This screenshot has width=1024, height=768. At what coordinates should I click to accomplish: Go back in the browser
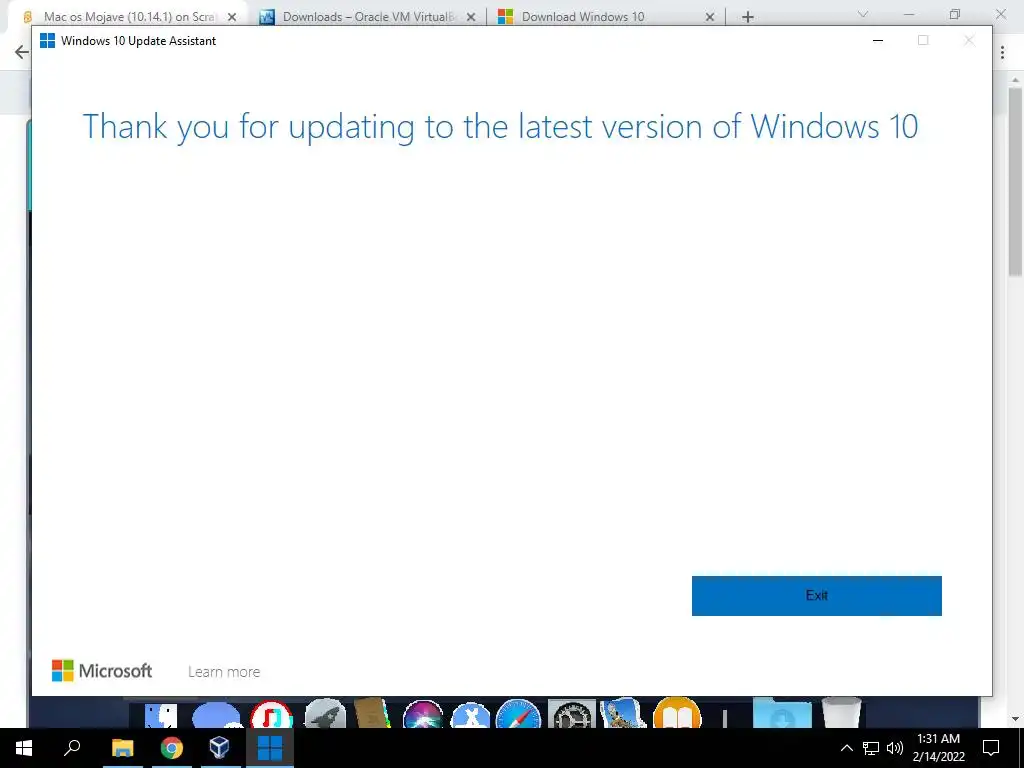click(x=22, y=52)
